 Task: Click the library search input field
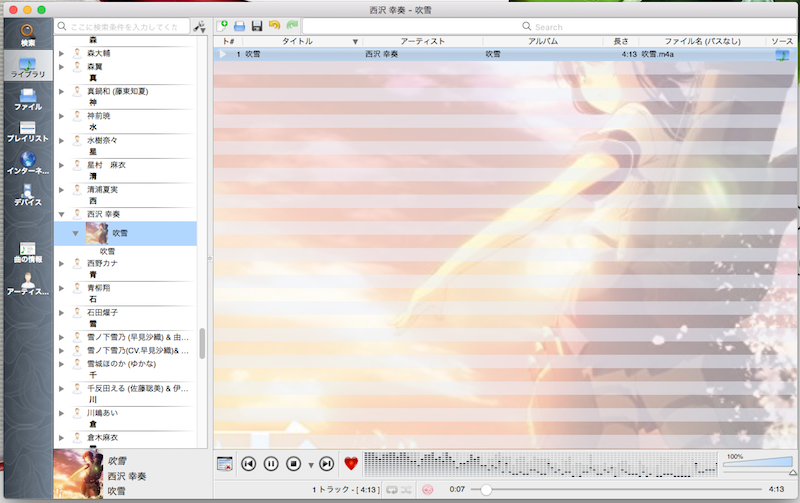point(125,26)
